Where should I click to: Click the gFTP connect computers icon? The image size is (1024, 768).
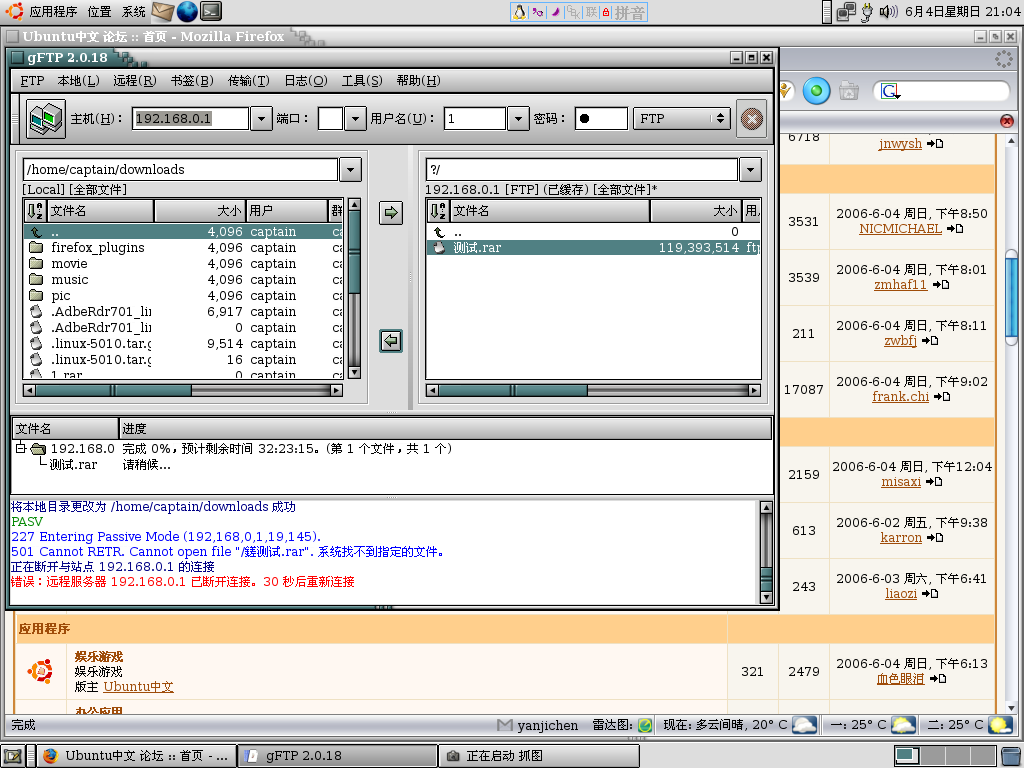(x=46, y=119)
